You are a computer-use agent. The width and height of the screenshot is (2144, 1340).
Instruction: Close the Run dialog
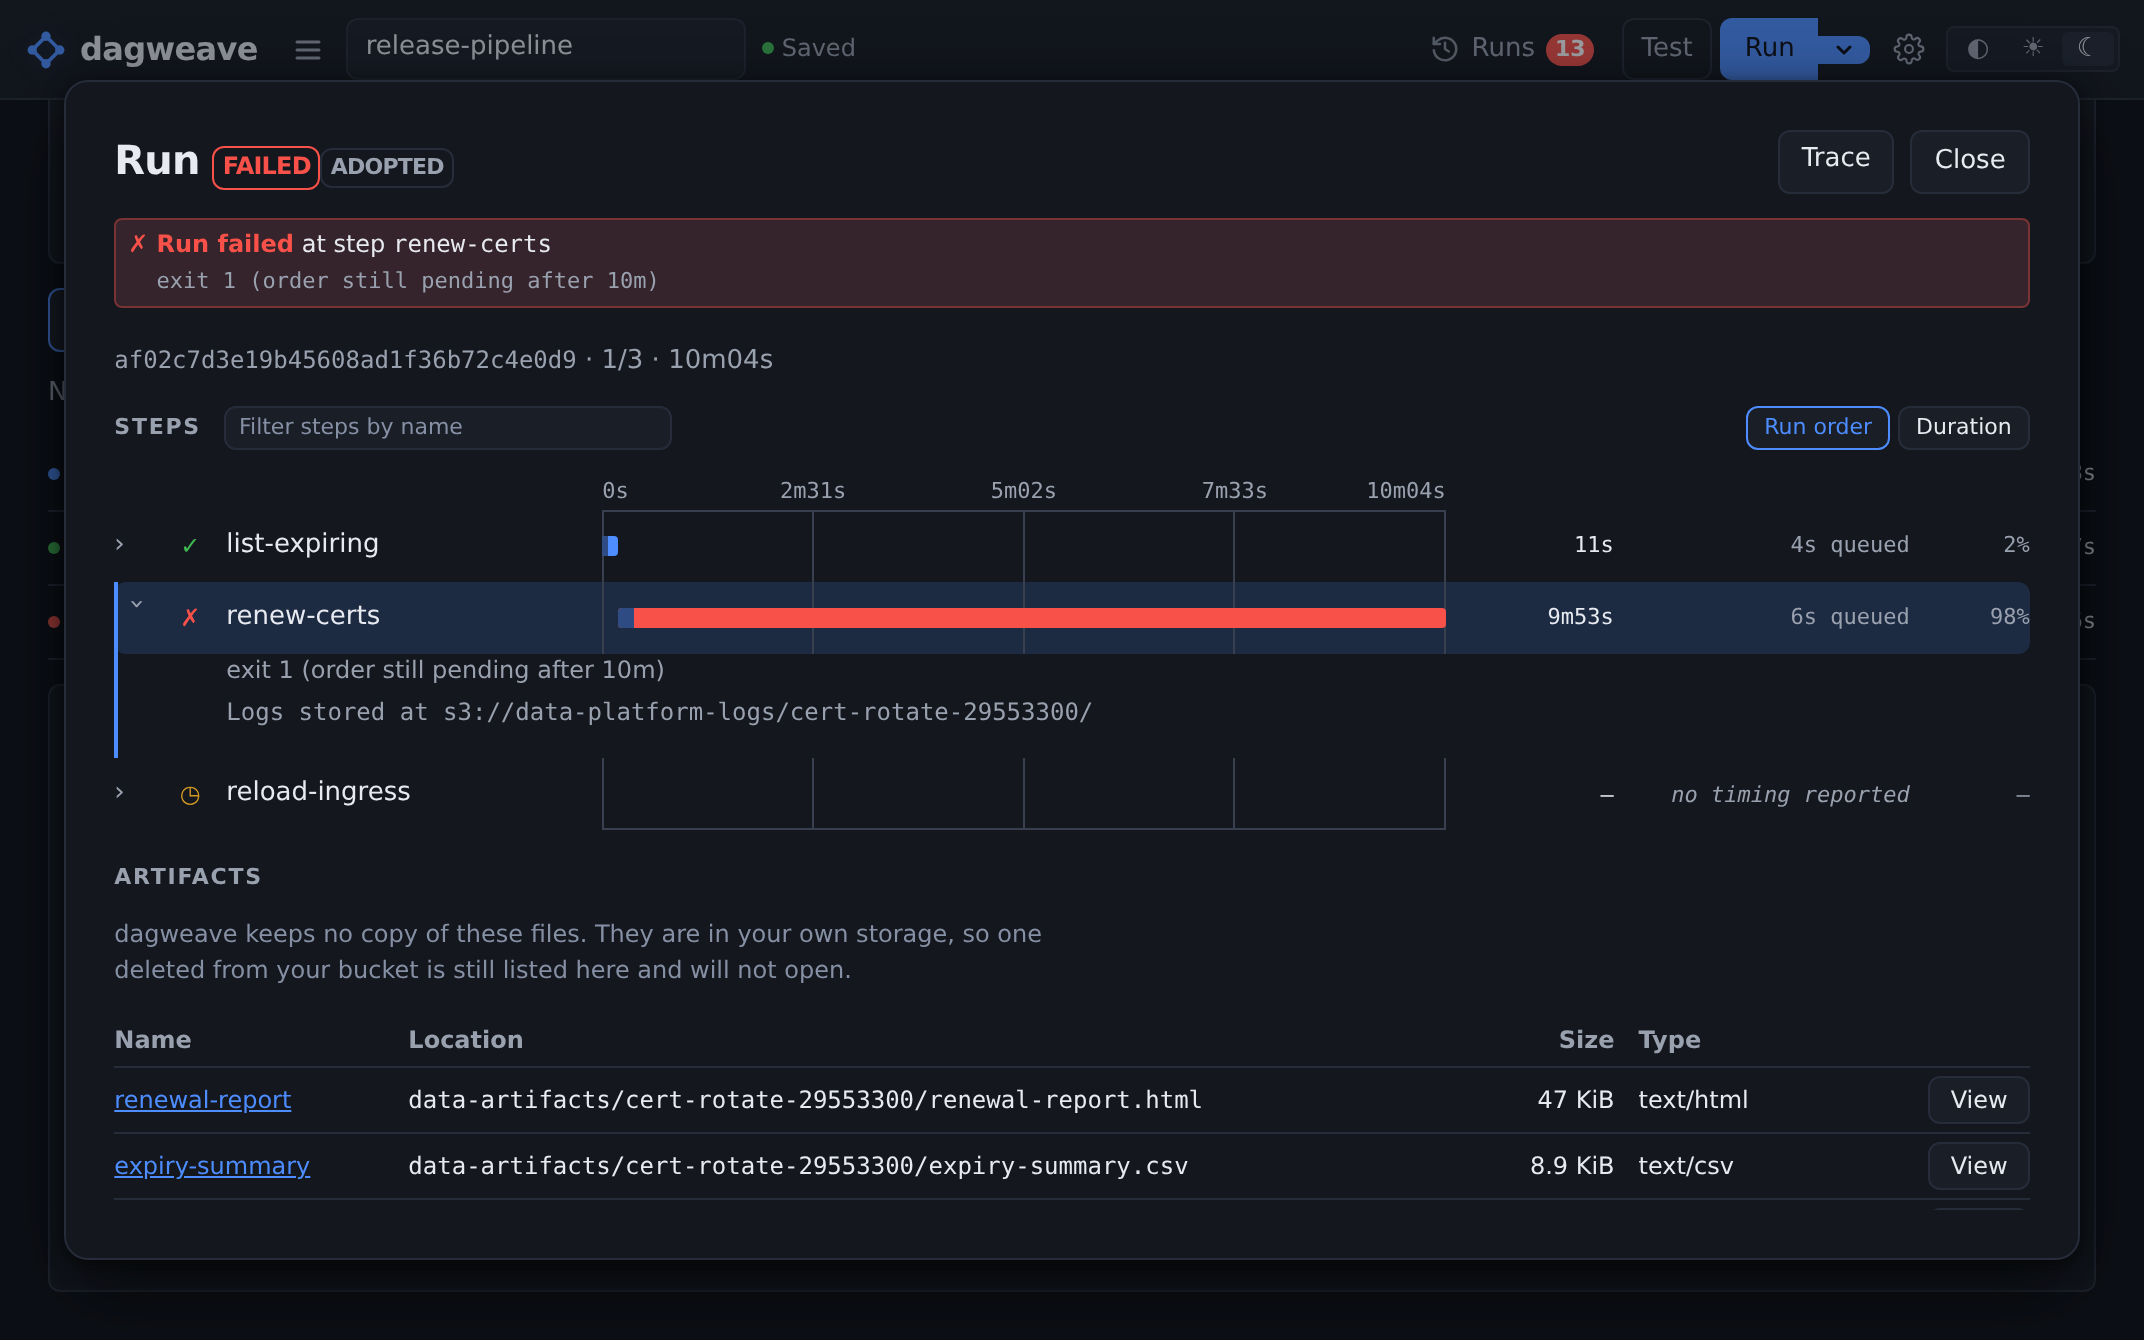point(1969,160)
